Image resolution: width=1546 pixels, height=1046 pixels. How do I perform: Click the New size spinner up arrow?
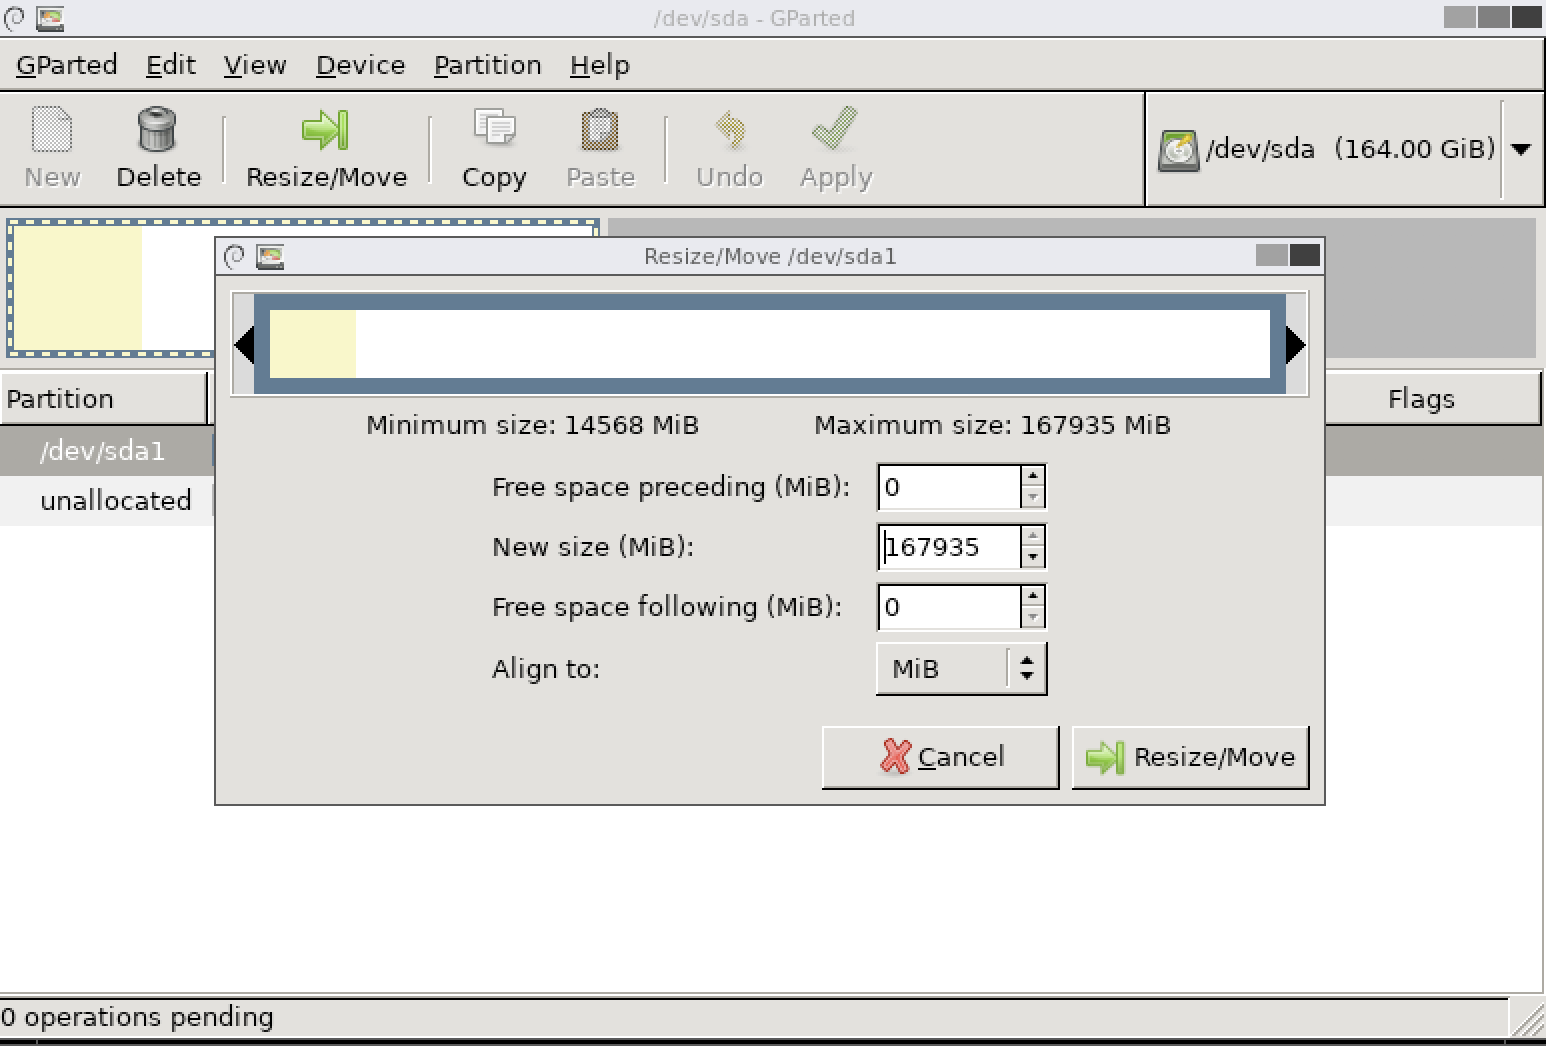tap(1034, 536)
